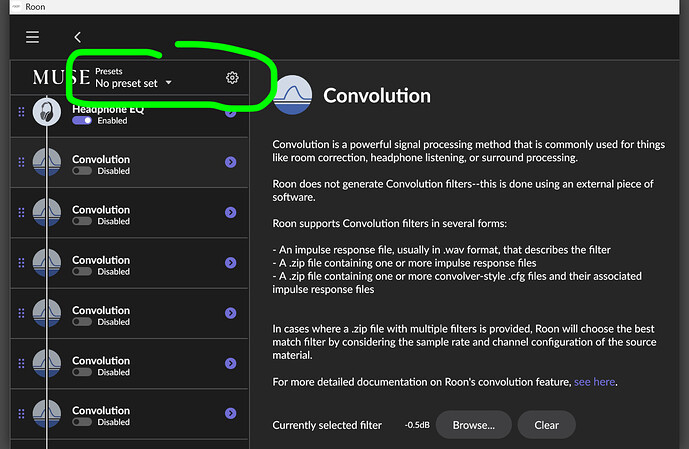Click the "-0.5dB" gain value
This screenshot has width=689, height=449.
(417, 425)
